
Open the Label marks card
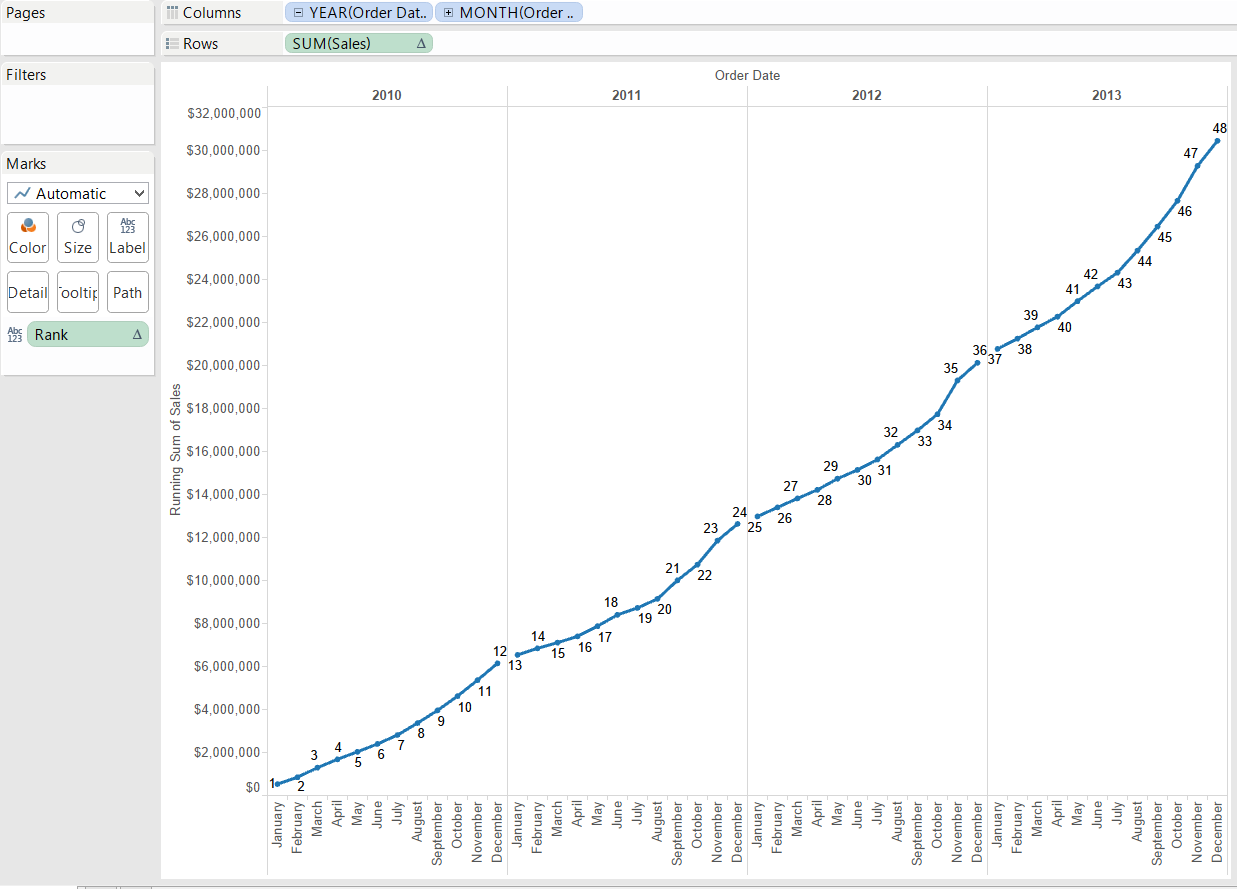click(x=127, y=237)
